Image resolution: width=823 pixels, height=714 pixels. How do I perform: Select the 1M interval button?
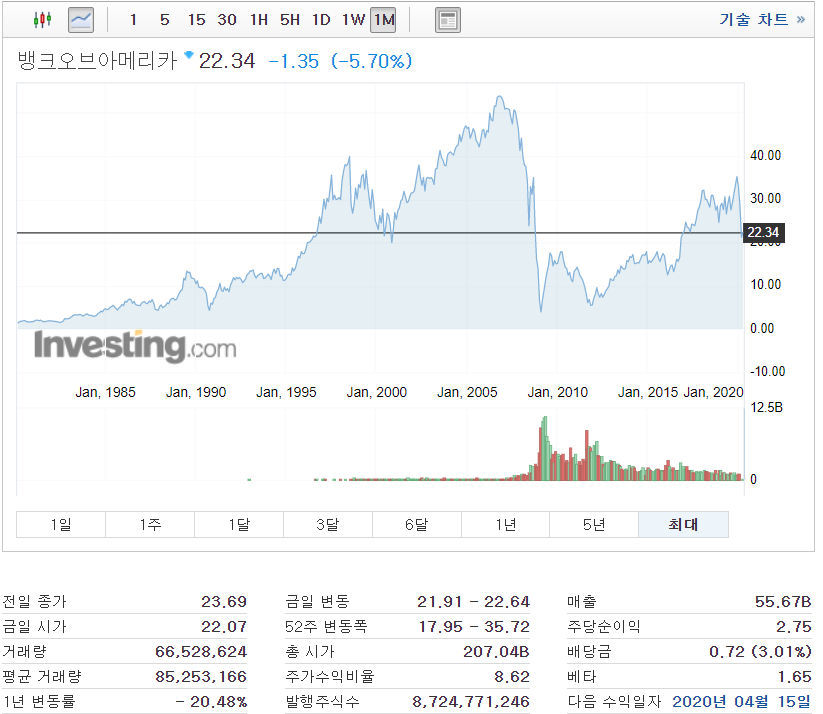(383, 20)
